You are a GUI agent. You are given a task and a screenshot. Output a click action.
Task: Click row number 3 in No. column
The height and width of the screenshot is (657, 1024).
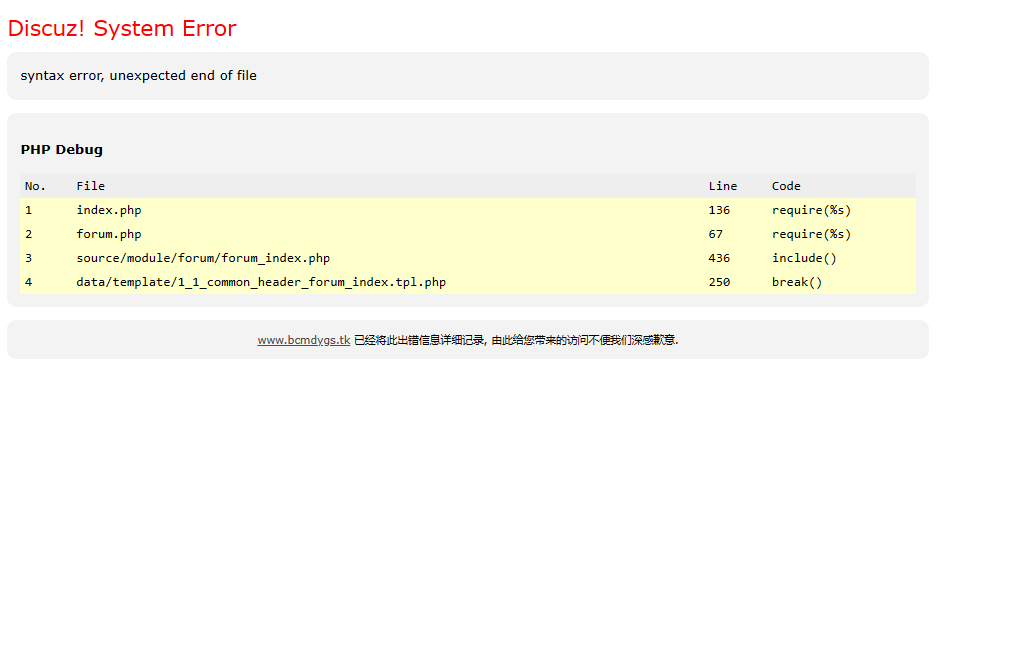29,258
